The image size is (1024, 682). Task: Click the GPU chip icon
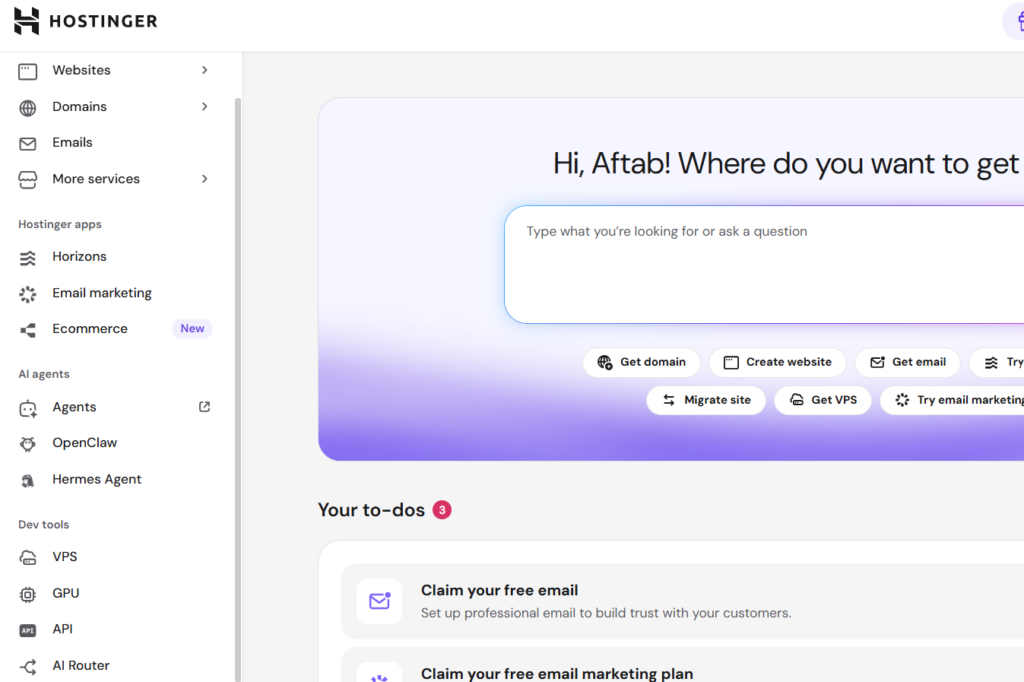[27, 594]
